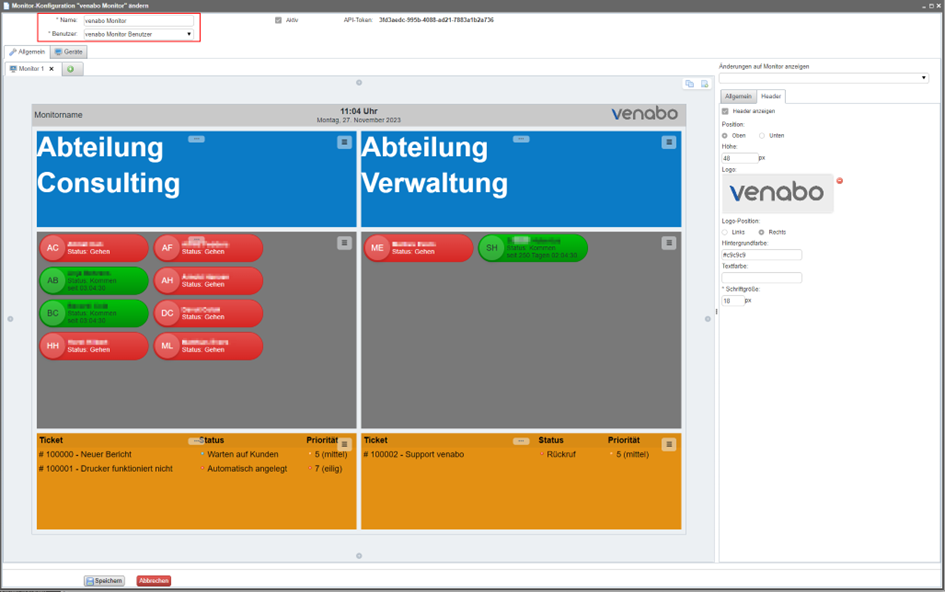Uncheck Header anzeigen checkbox
Screen dimensions: 945x592
point(725,111)
